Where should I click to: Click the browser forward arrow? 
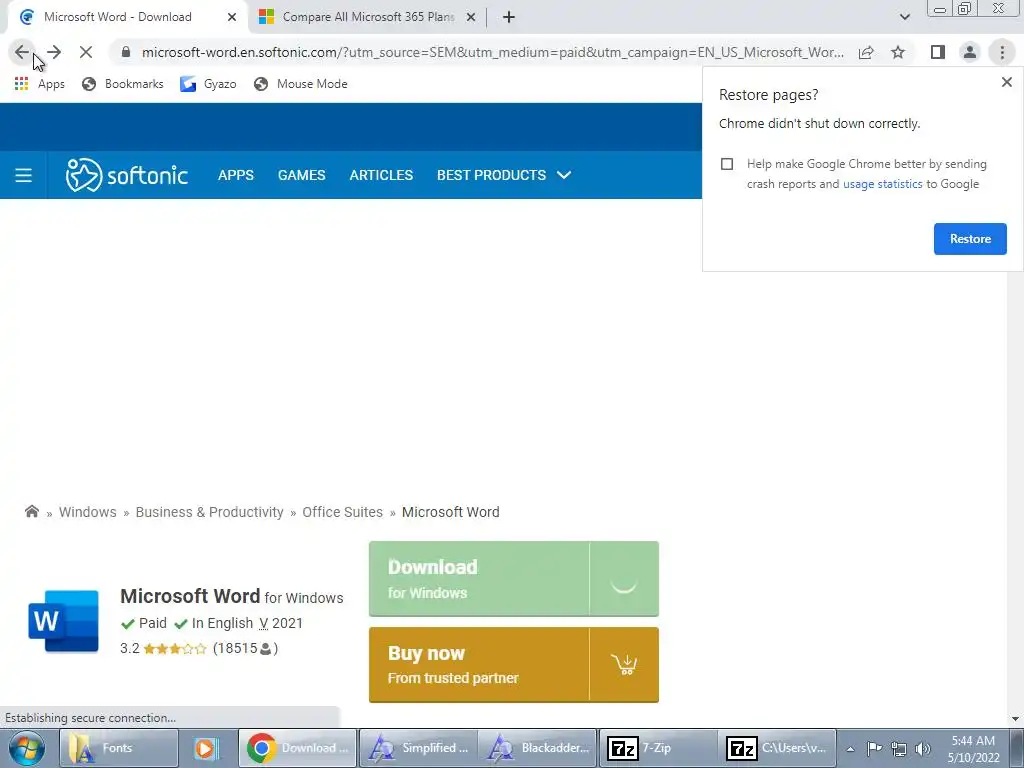coord(54,52)
